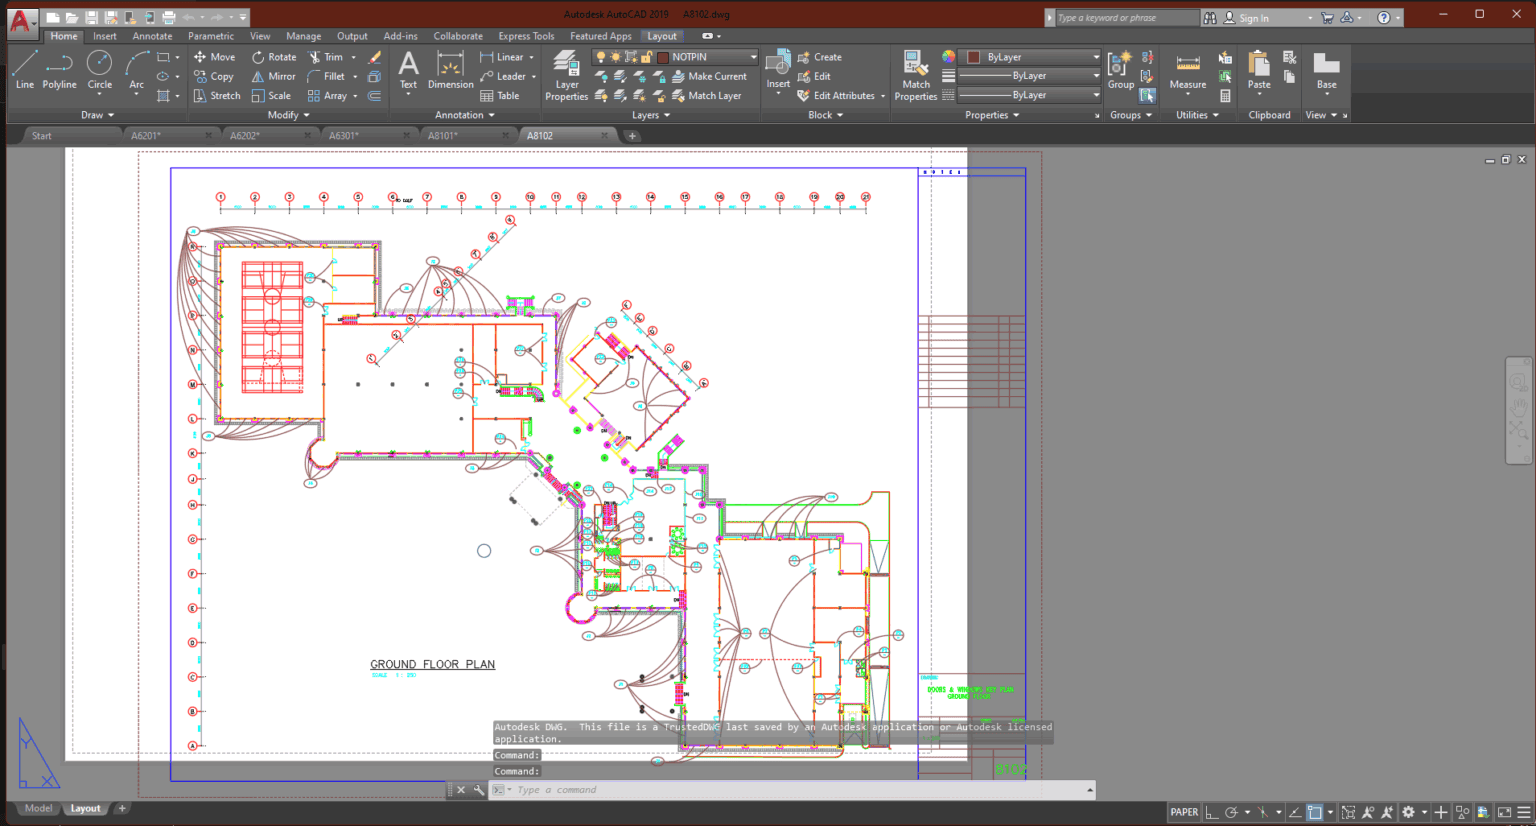Activate the Polyline tool

point(59,71)
